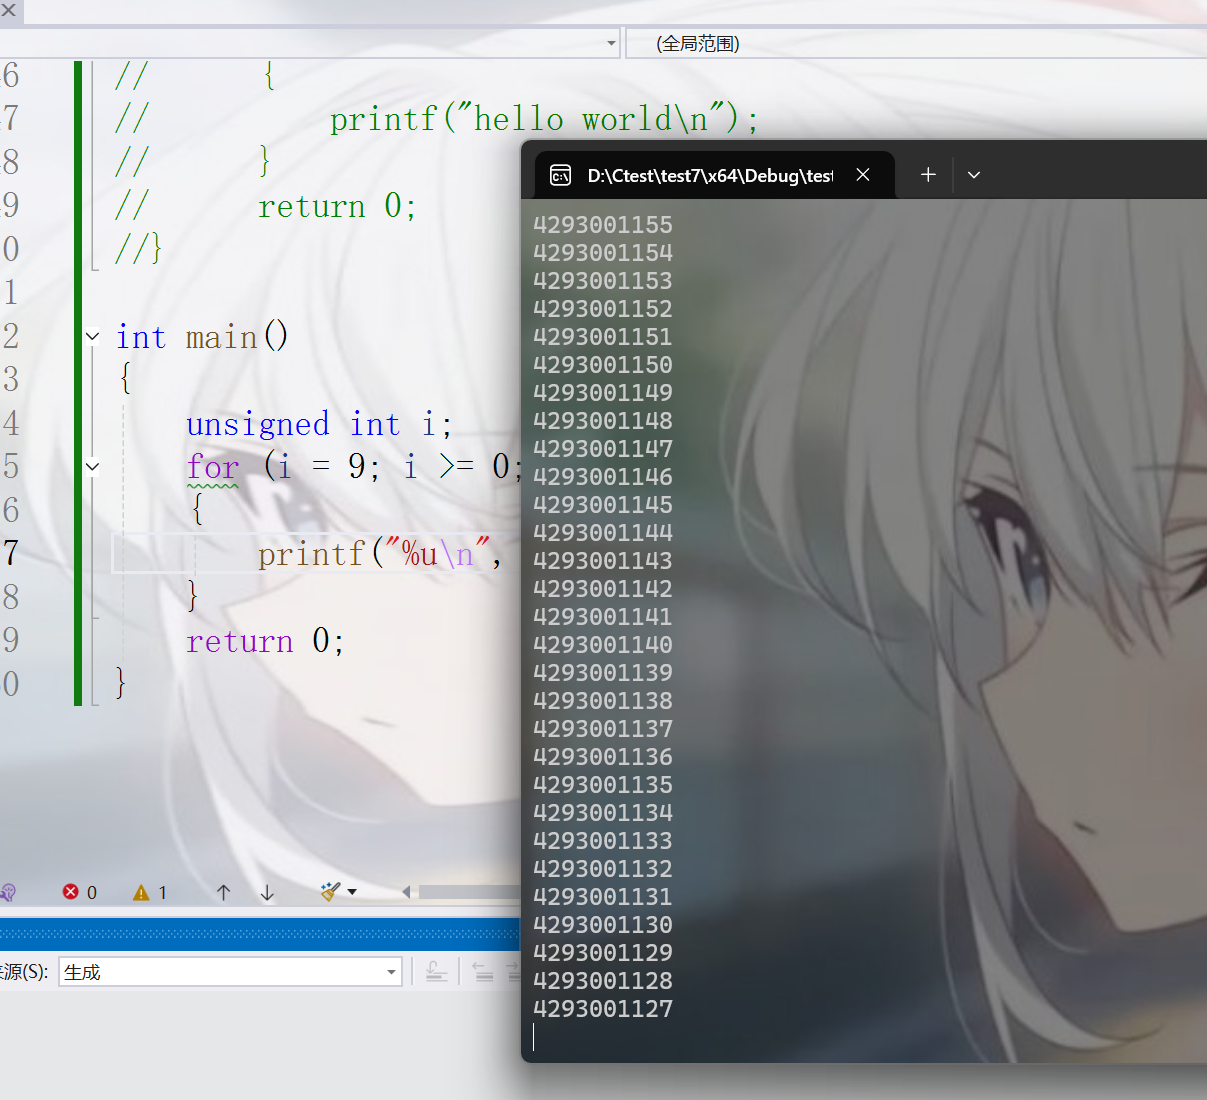Click the horizontal scrollbar left arrow
This screenshot has width=1207, height=1100.
[406, 892]
